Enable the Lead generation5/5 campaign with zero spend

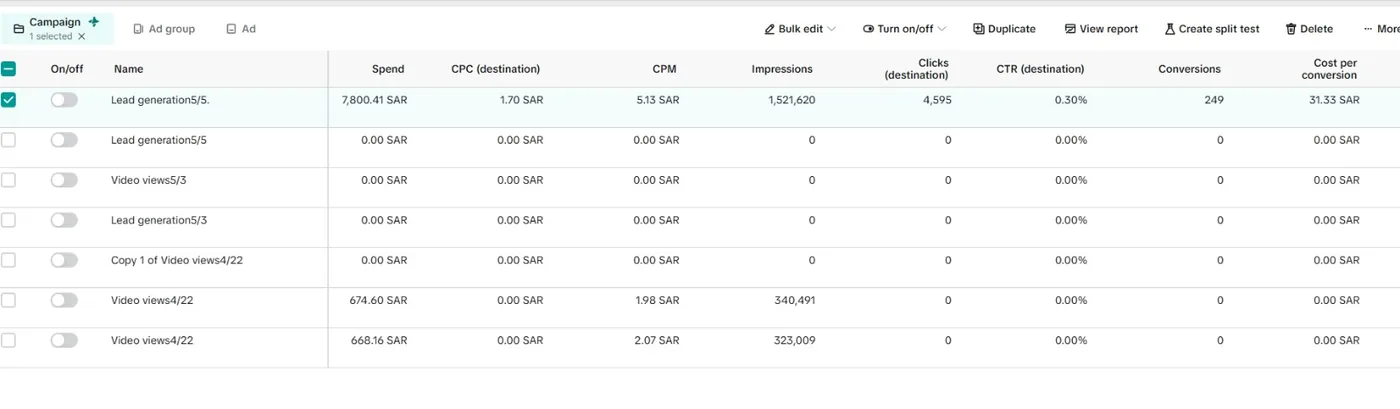point(64,140)
